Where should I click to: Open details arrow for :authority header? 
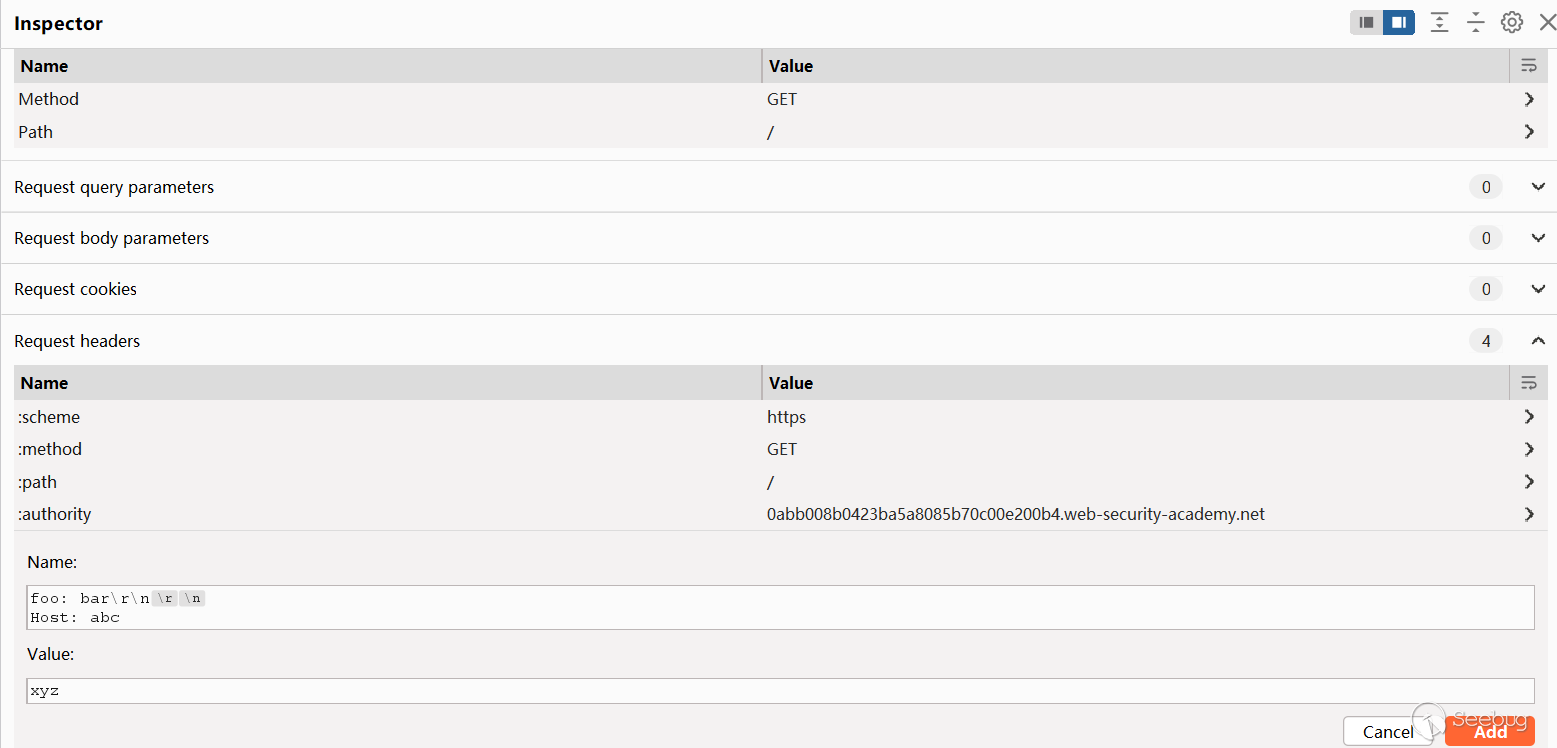coord(1529,514)
